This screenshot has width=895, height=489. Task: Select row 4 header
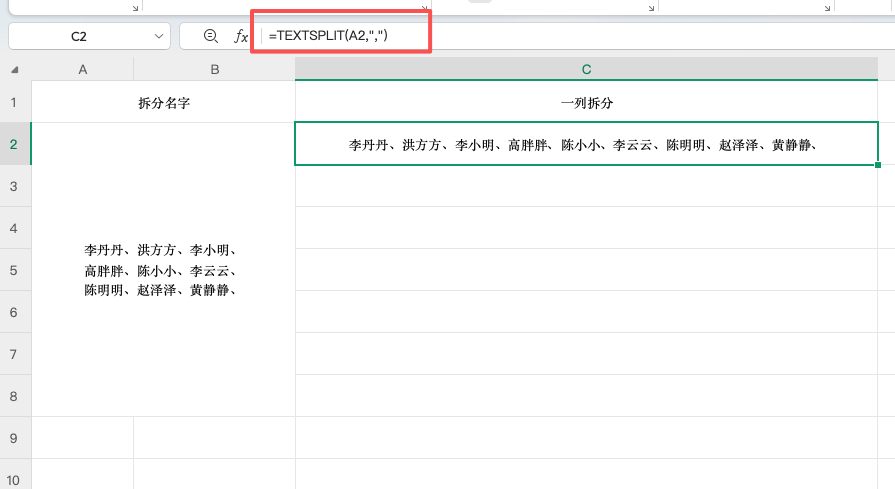click(x=15, y=228)
